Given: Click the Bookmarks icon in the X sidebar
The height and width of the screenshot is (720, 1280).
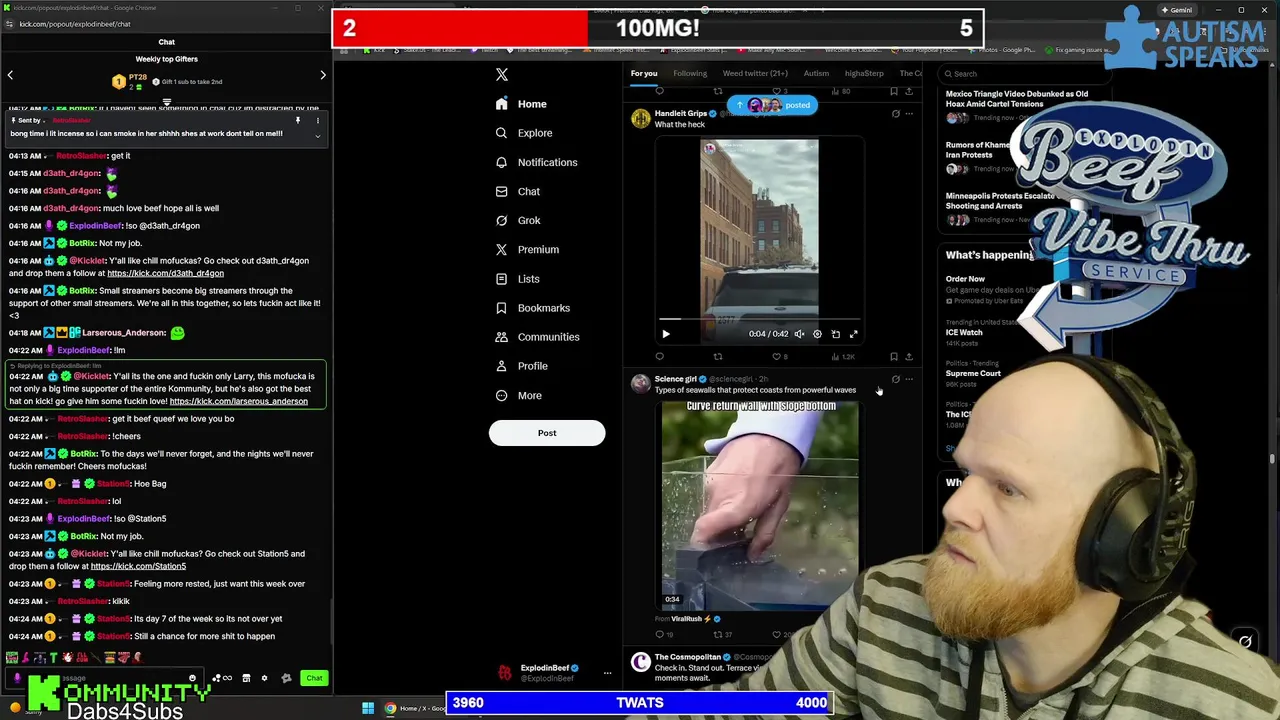Looking at the screenshot, I should 501,308.
